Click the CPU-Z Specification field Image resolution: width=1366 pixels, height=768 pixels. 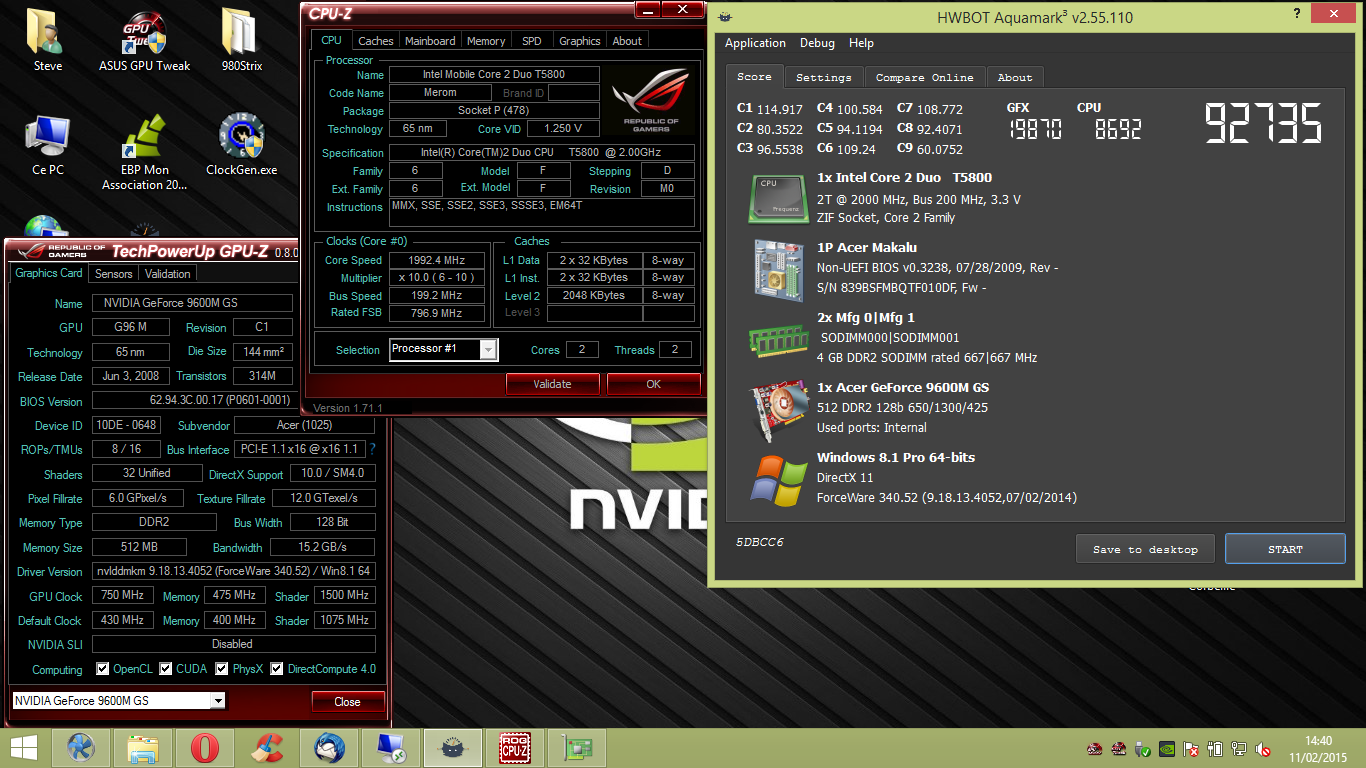tap(541, 153)
